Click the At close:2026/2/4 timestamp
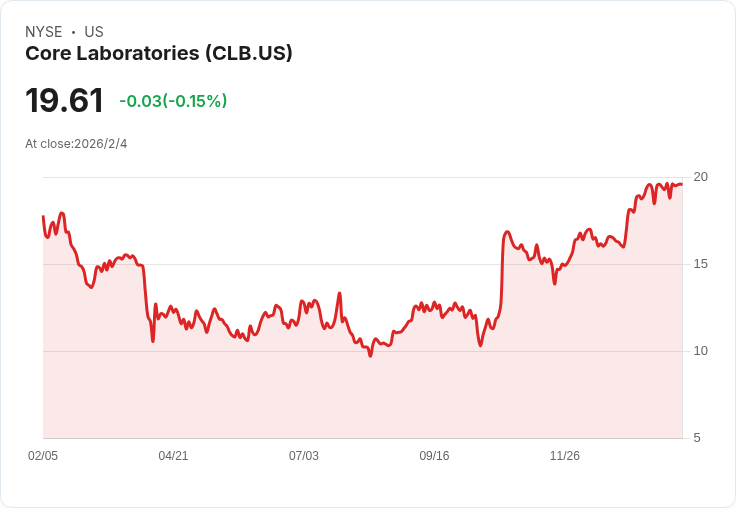Image resolution: width=736 pixels, height=508 pixels. (76, 144)
